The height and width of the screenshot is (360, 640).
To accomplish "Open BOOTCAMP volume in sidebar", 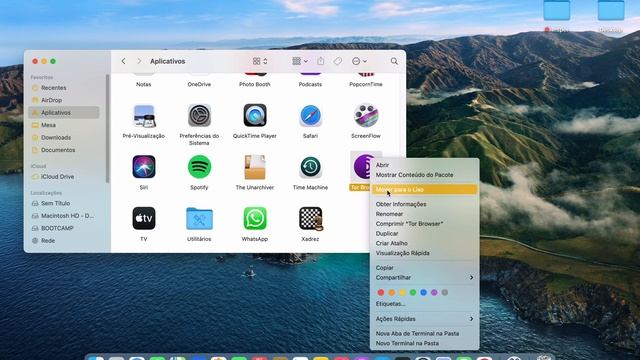I will [x=64, y=228].
